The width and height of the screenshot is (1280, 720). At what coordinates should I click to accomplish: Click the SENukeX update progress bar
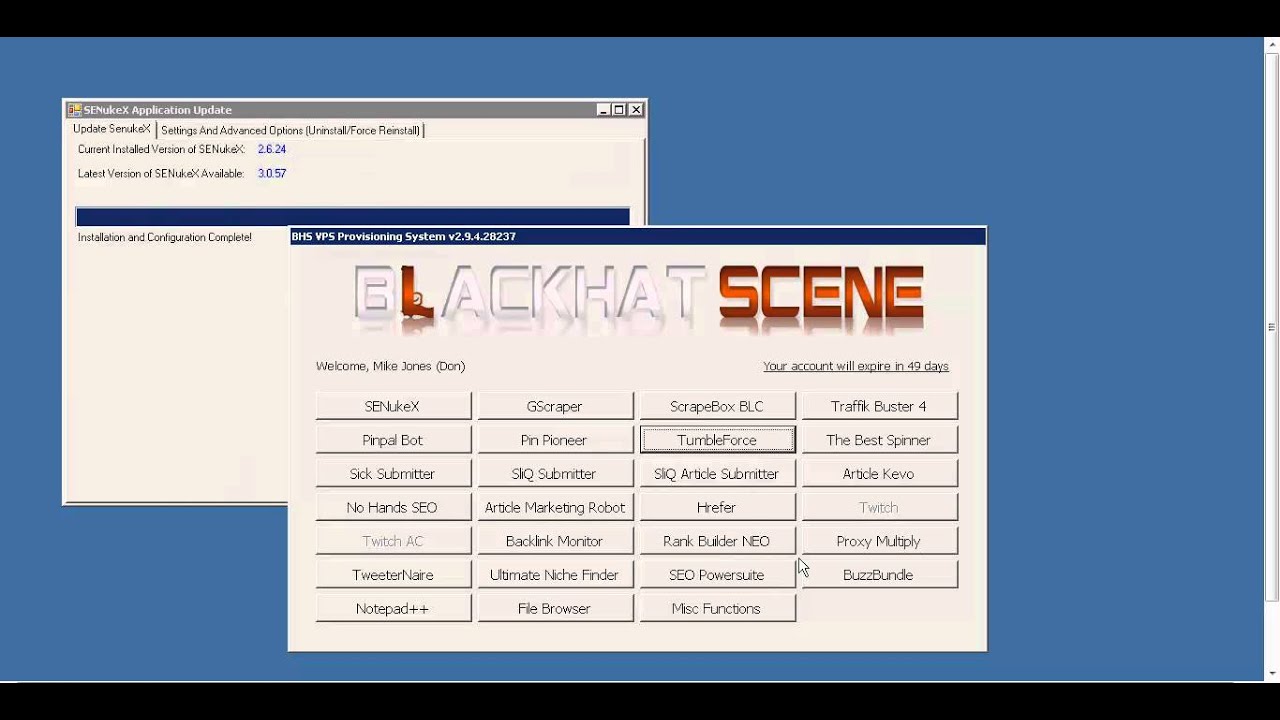[x=352, y=216]
